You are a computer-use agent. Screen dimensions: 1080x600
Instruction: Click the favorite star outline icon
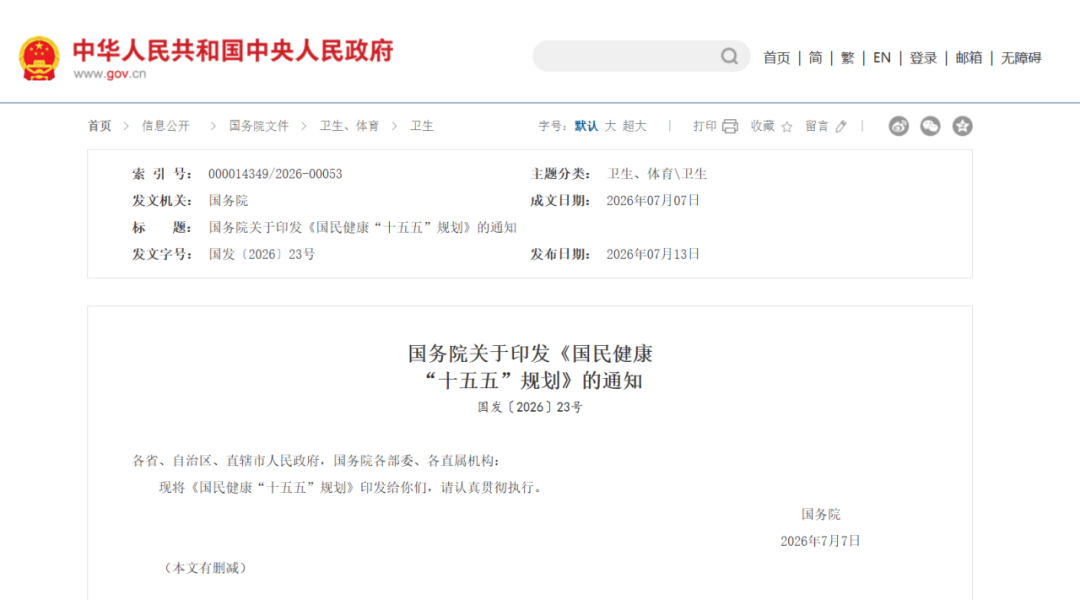click(787, 127)
